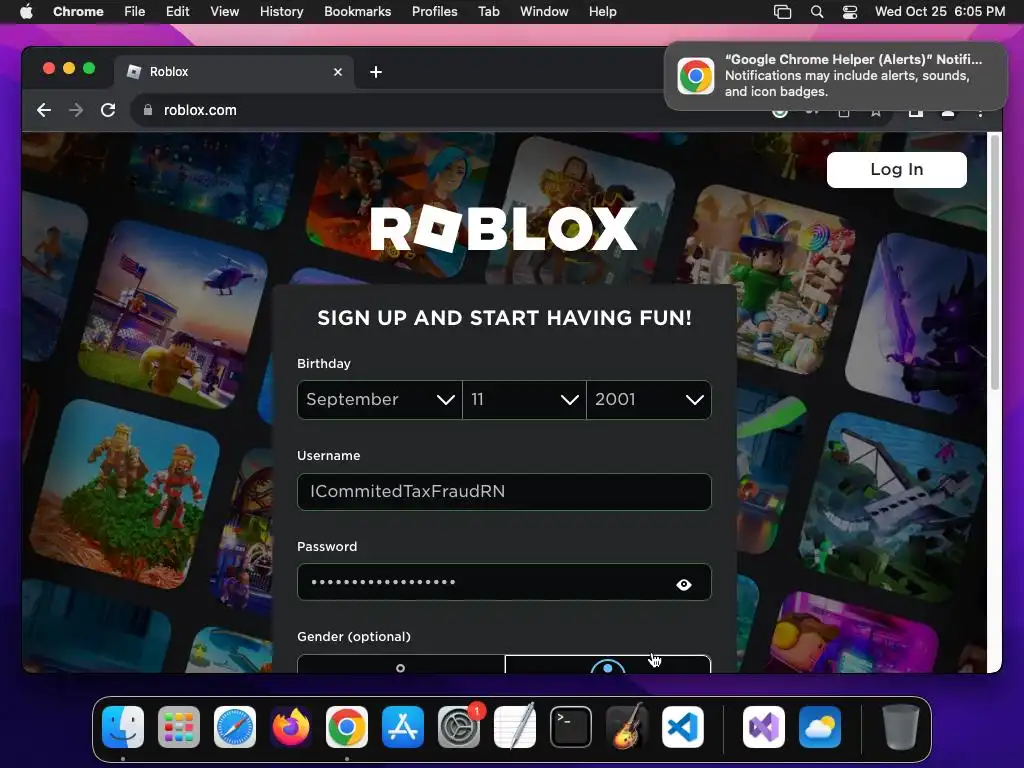Open the View menu
1024x768 pixels.
point(224,12)
